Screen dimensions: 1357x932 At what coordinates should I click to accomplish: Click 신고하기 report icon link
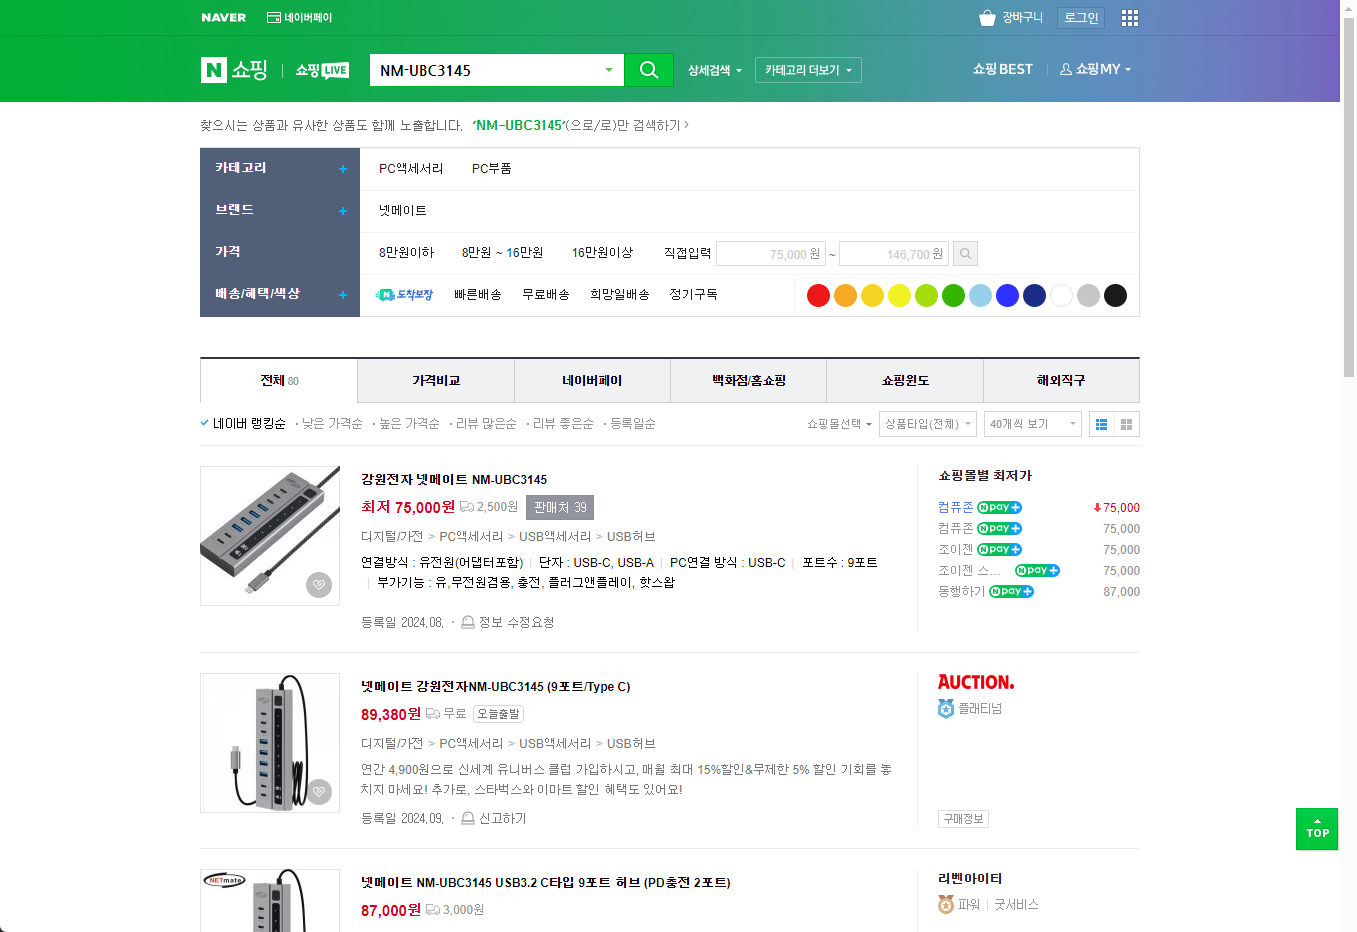[x=493, y=818]
